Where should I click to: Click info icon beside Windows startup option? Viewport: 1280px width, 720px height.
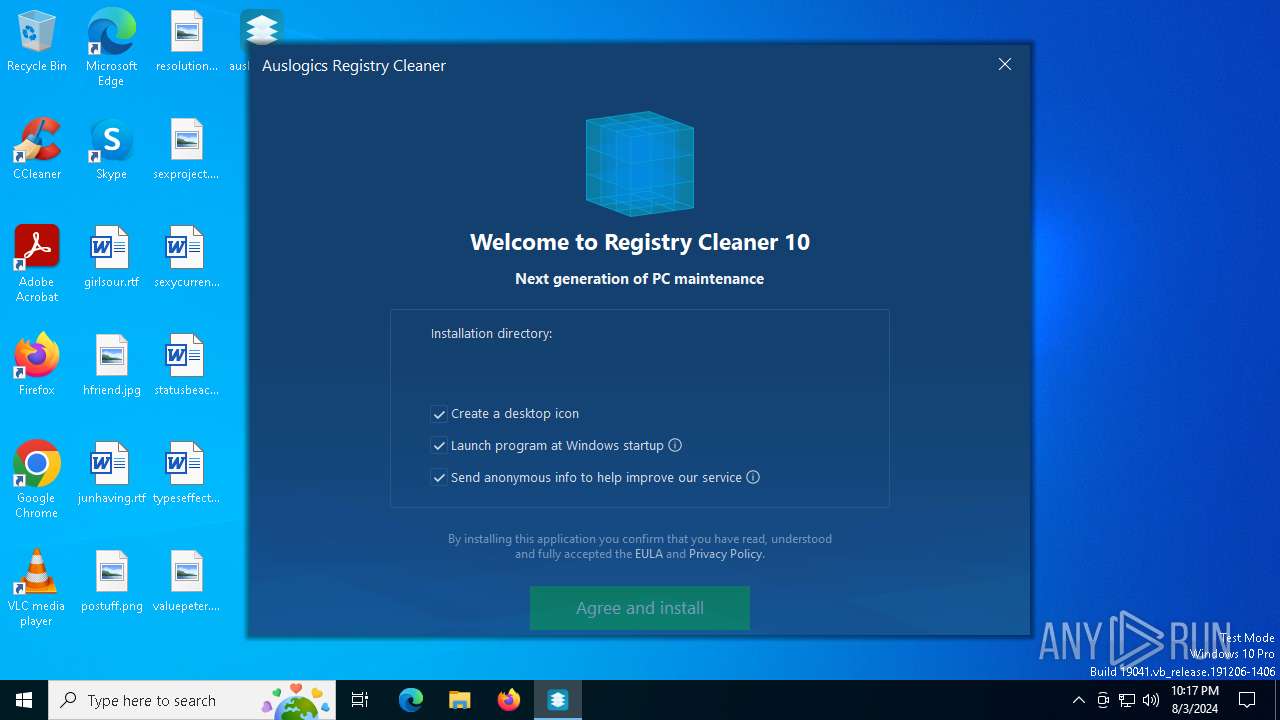coord(675,445)
